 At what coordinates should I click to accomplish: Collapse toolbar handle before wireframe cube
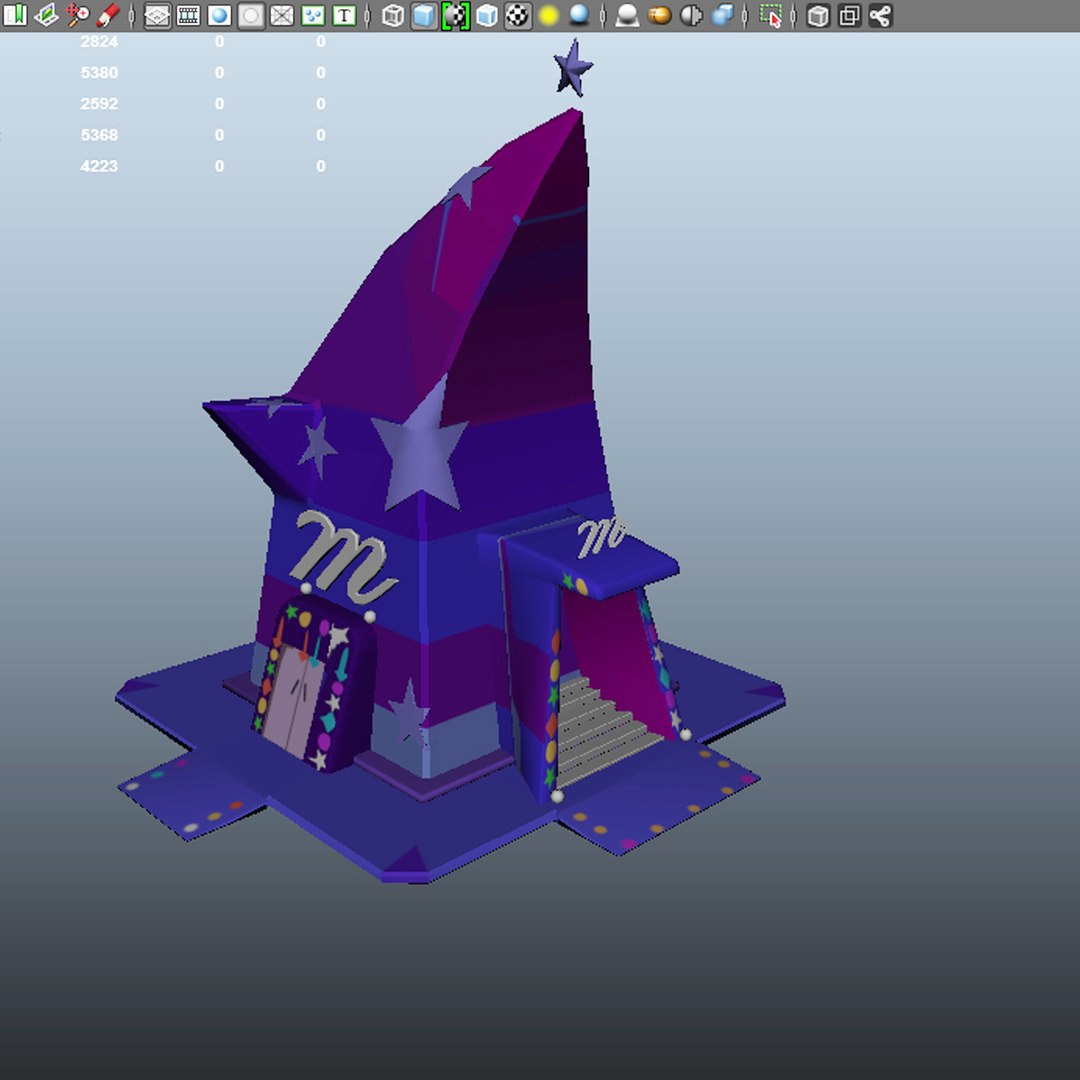tap(367, 15)
